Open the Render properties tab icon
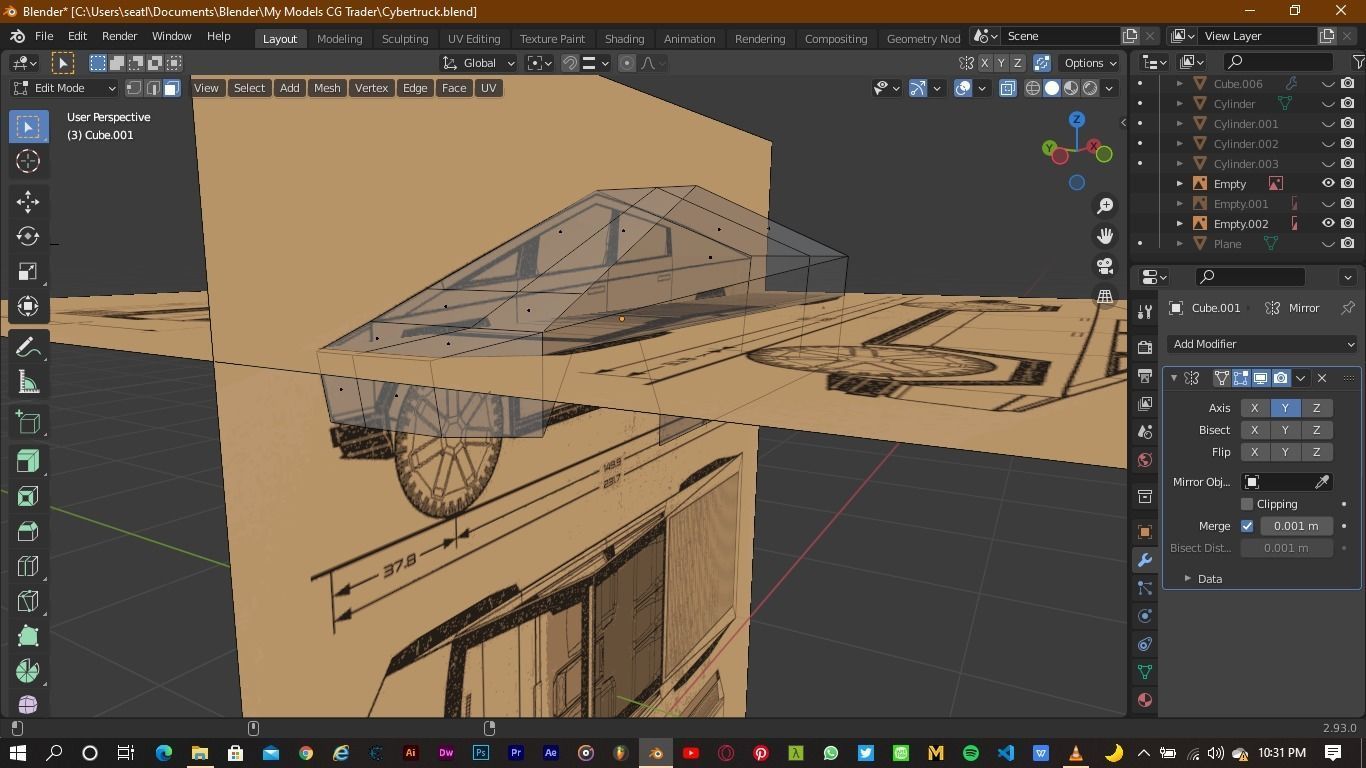1366x768 pixels. (x=1145, y=347)
